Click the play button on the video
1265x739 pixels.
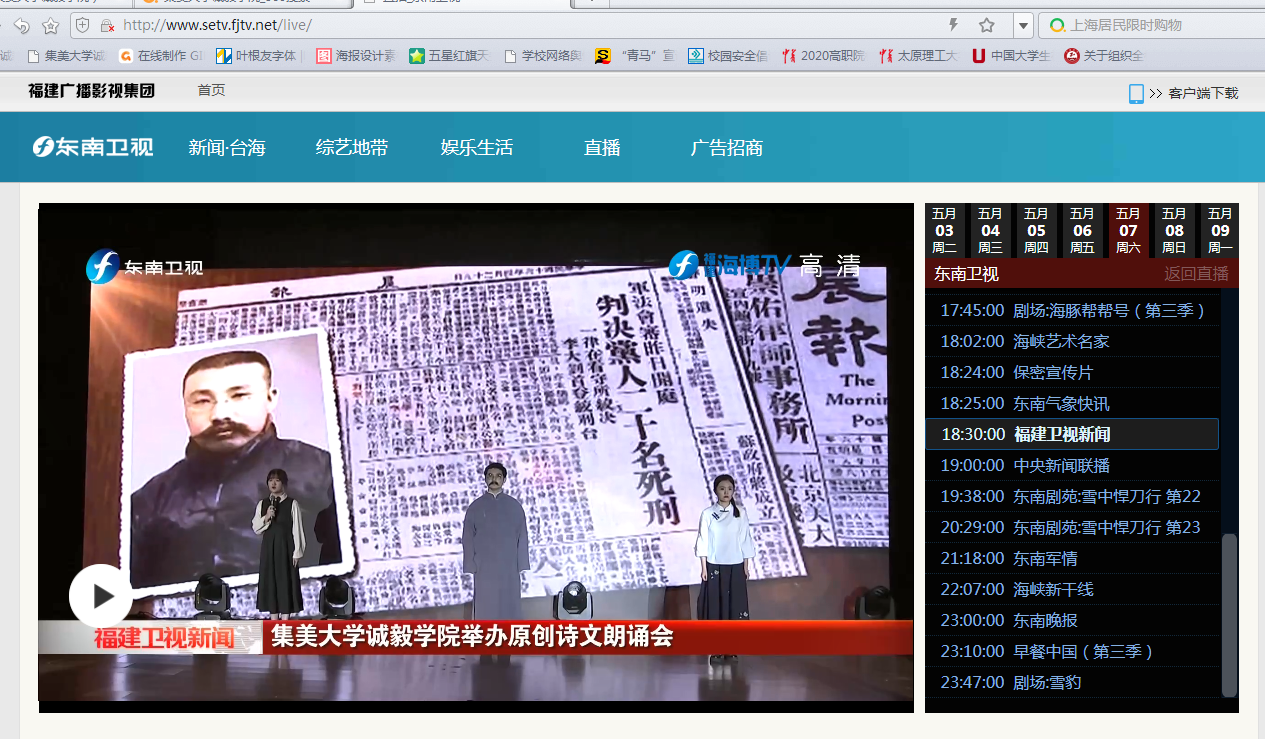[100, 596]
